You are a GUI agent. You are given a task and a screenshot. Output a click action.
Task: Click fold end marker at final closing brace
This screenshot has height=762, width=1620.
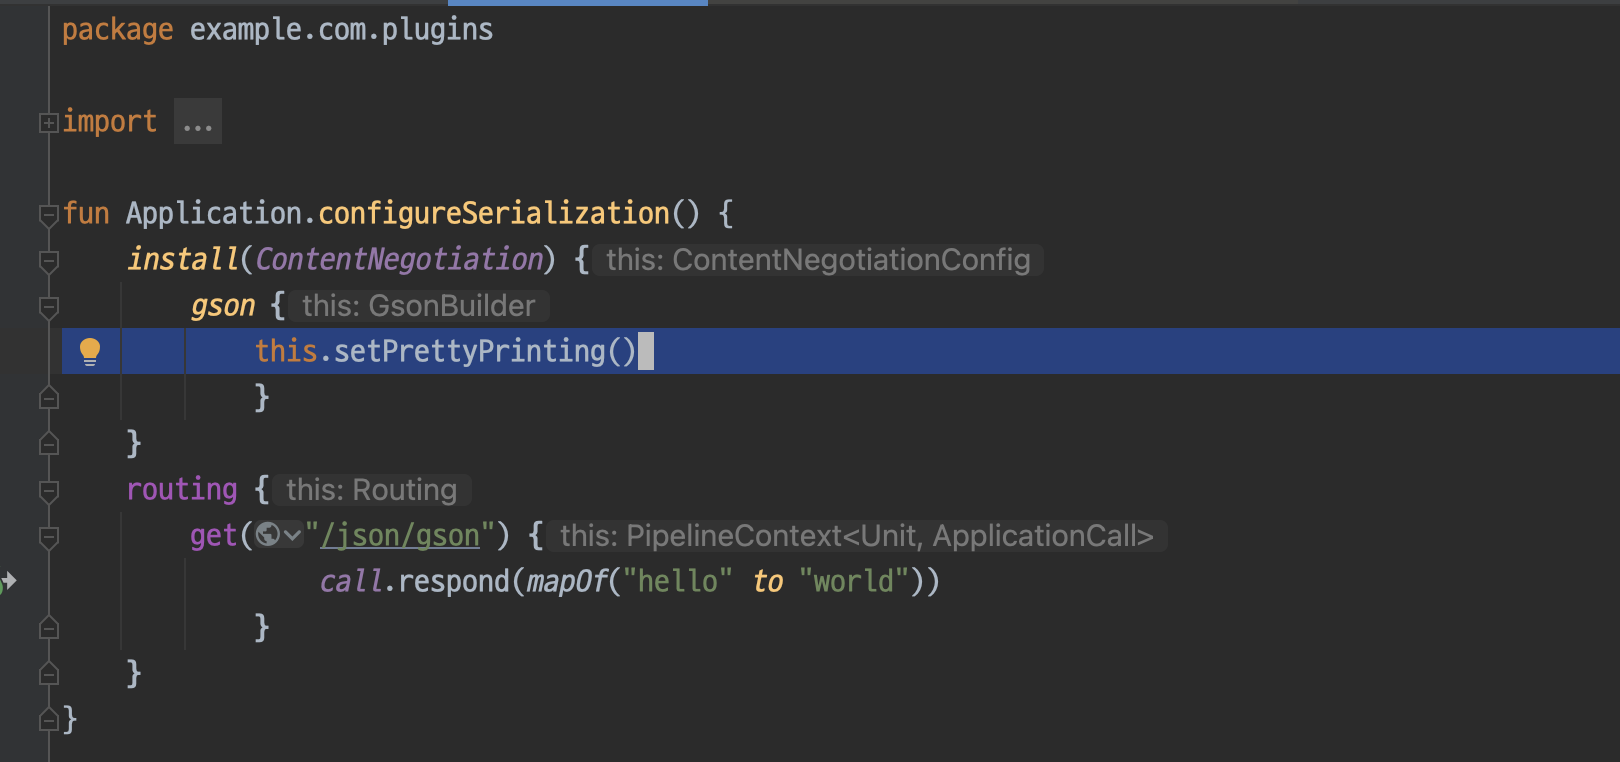[48, 720]
